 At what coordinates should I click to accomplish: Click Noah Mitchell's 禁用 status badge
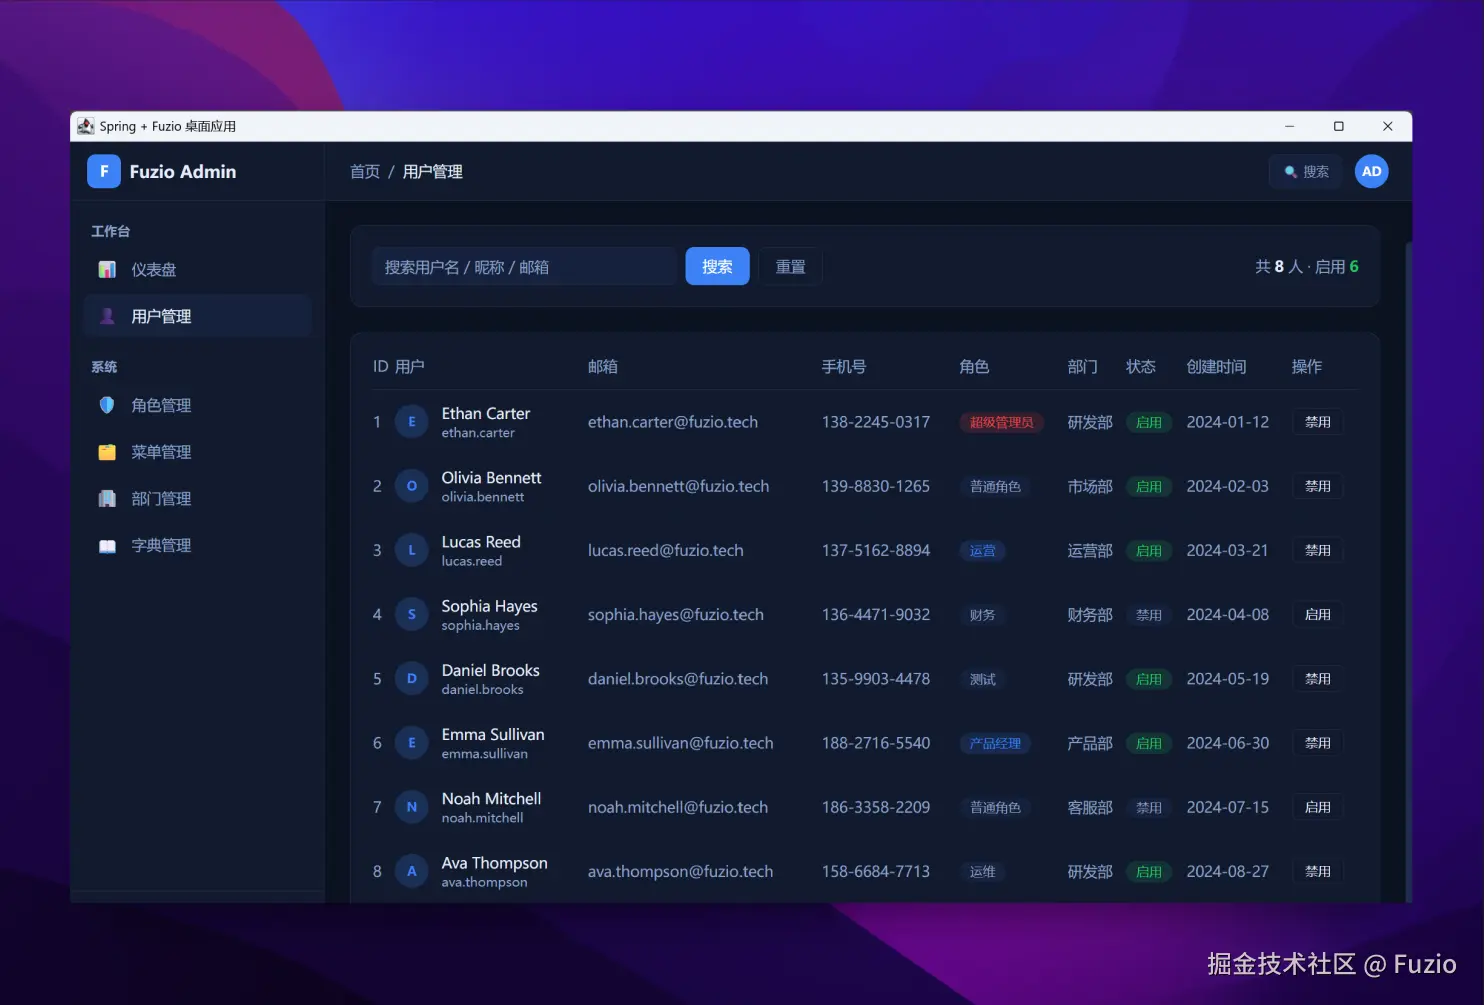1148,807
